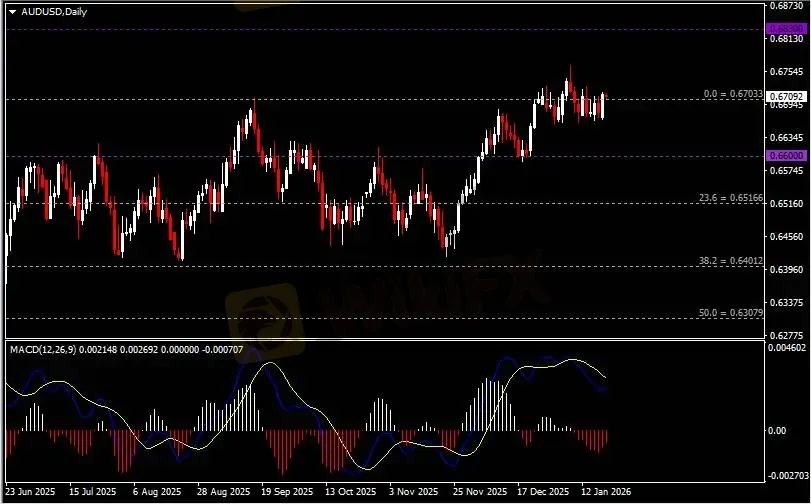The image size is (811, 504).
Task: Select the Fibonacci 23.6 = 0.65166 label
Action: tap(731, 199)
